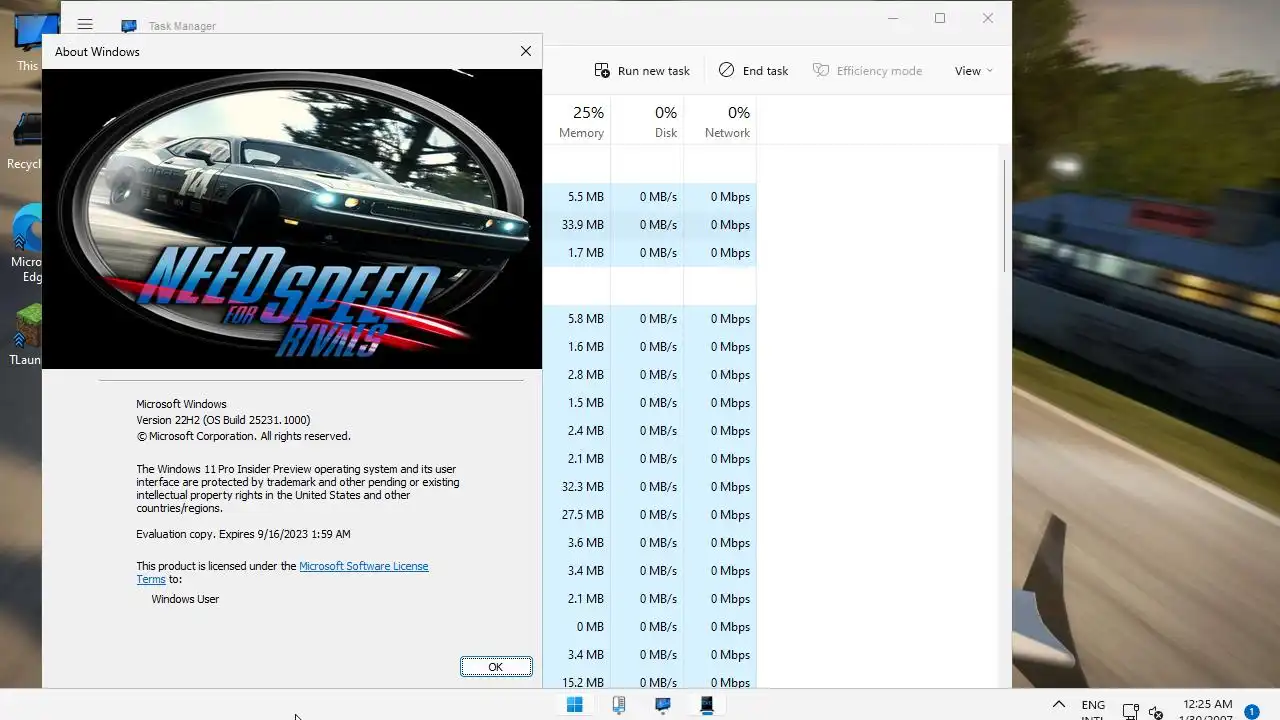Select the 0 MB memory cell
The height and width of the screenshot is (720, 1280).
577,627
